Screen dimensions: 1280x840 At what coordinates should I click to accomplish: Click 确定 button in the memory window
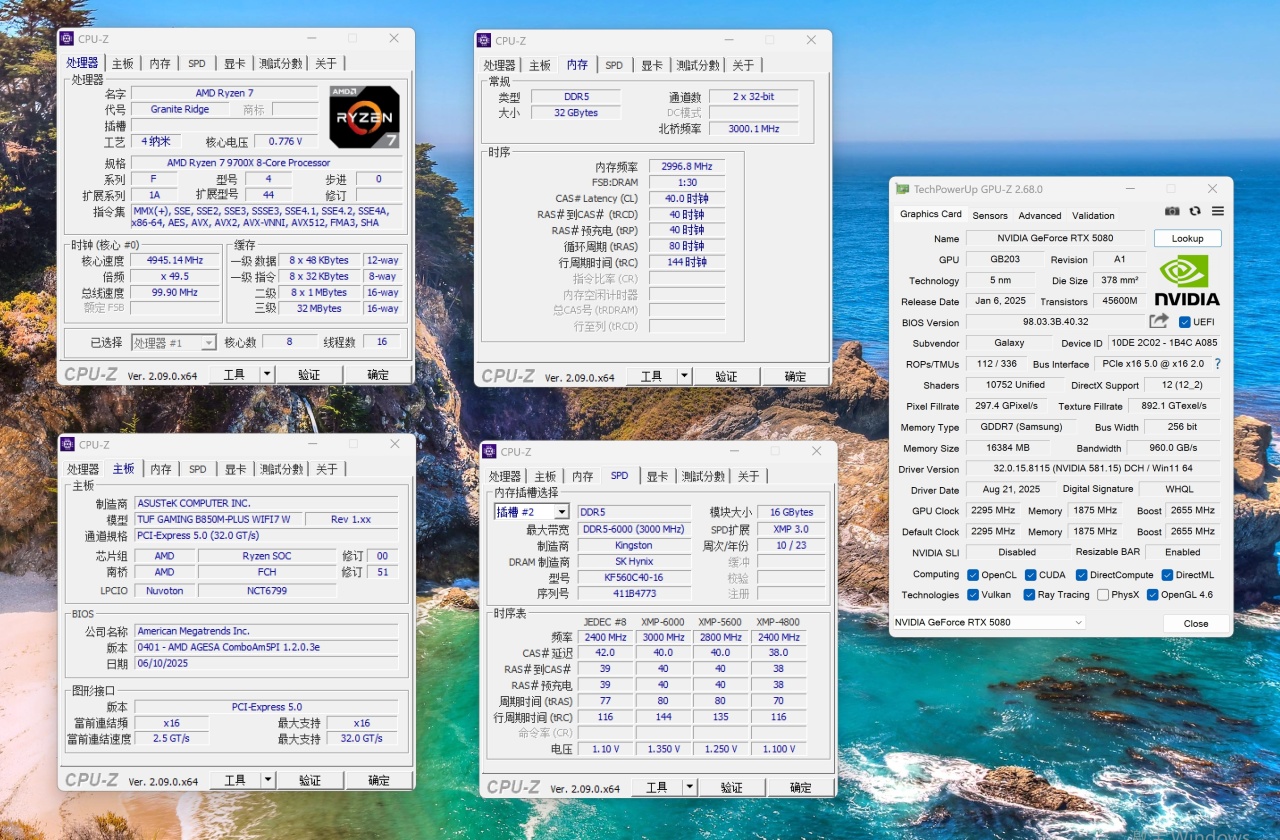coord(795,376)
